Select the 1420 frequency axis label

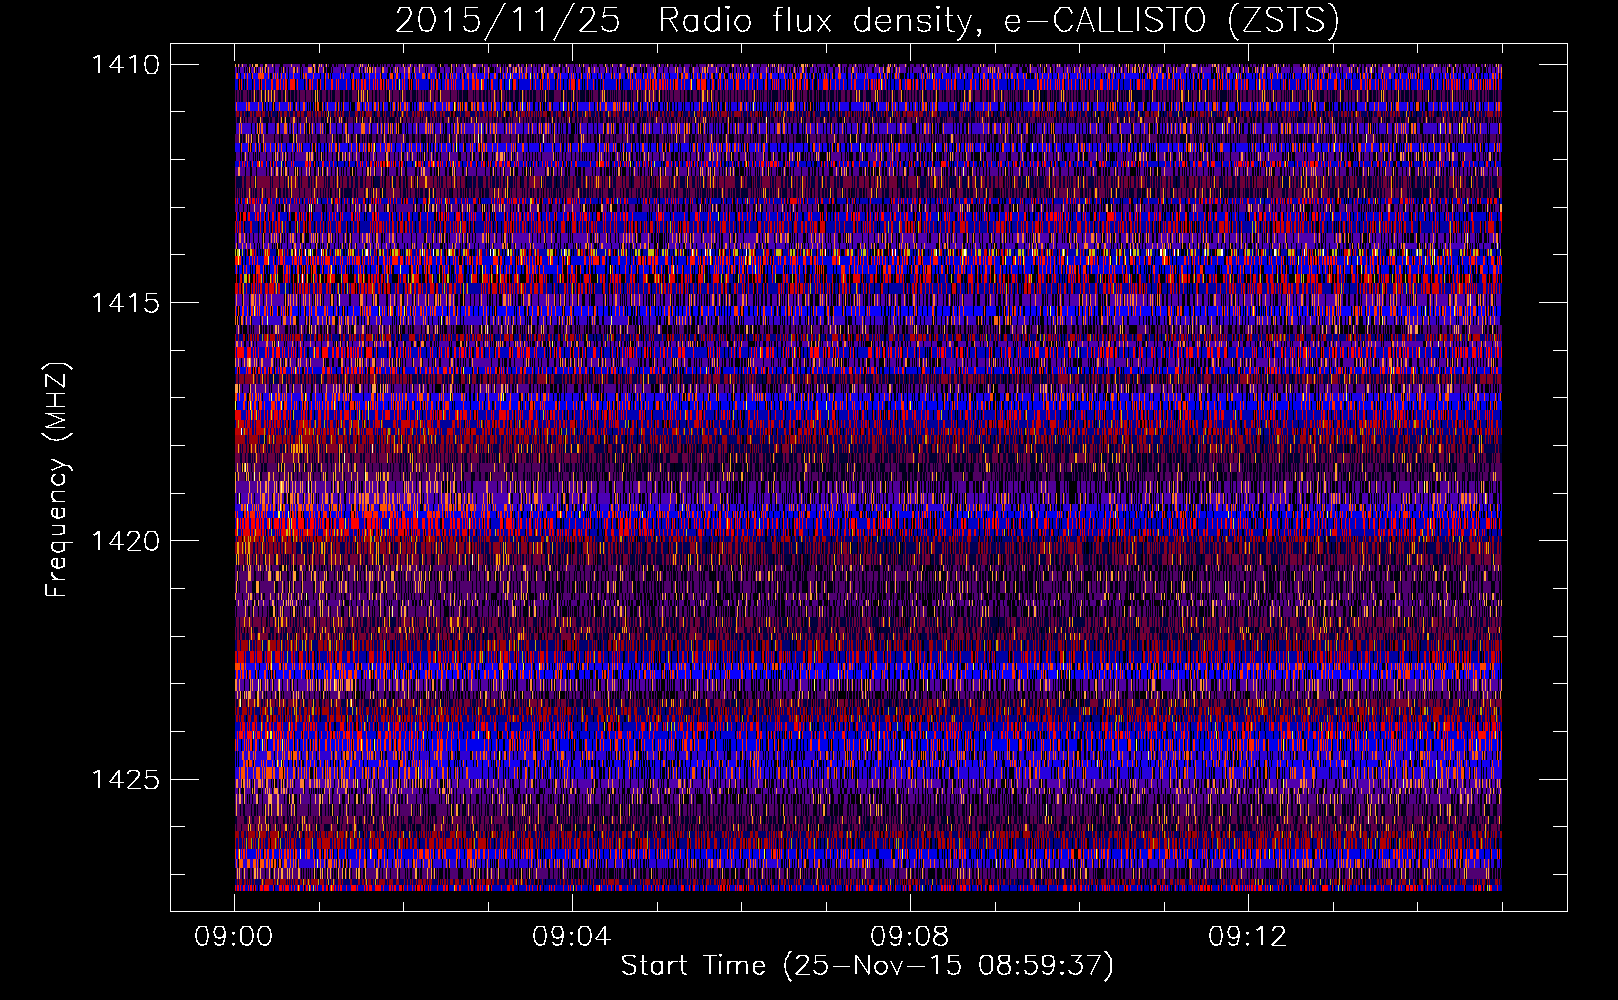(125, 541)
